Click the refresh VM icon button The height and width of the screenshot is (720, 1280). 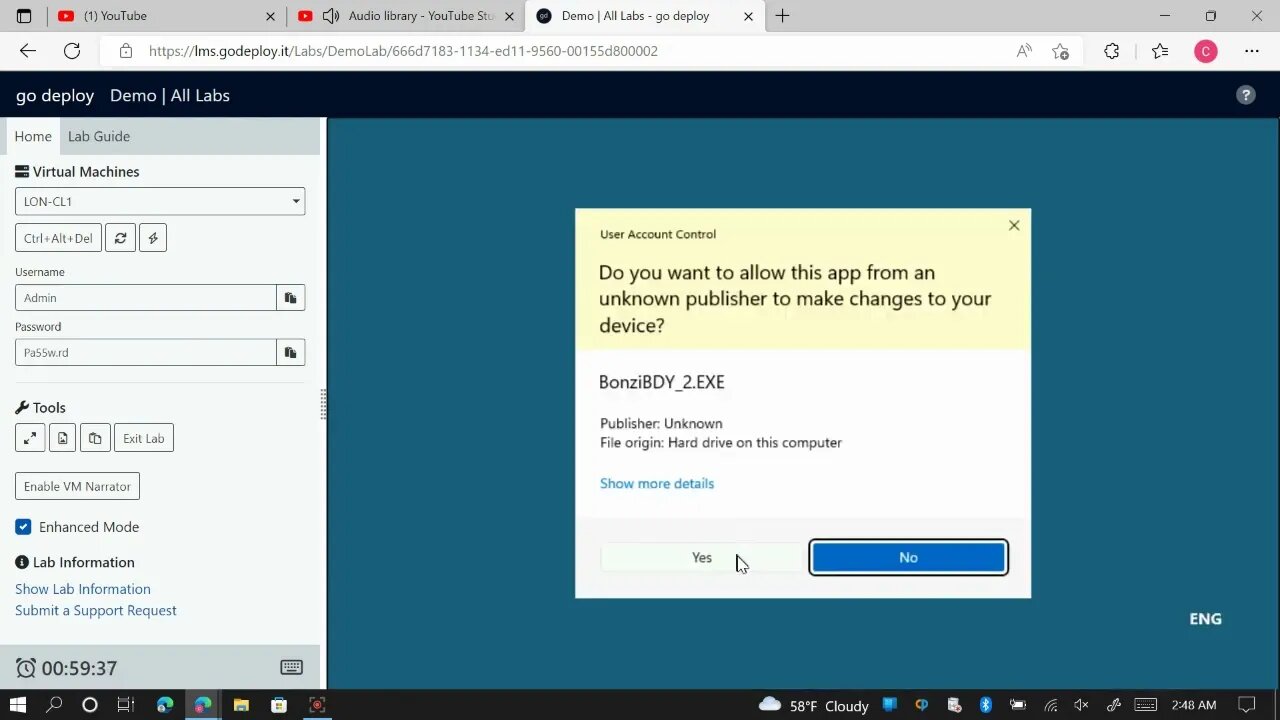click(x=120, y=238)
